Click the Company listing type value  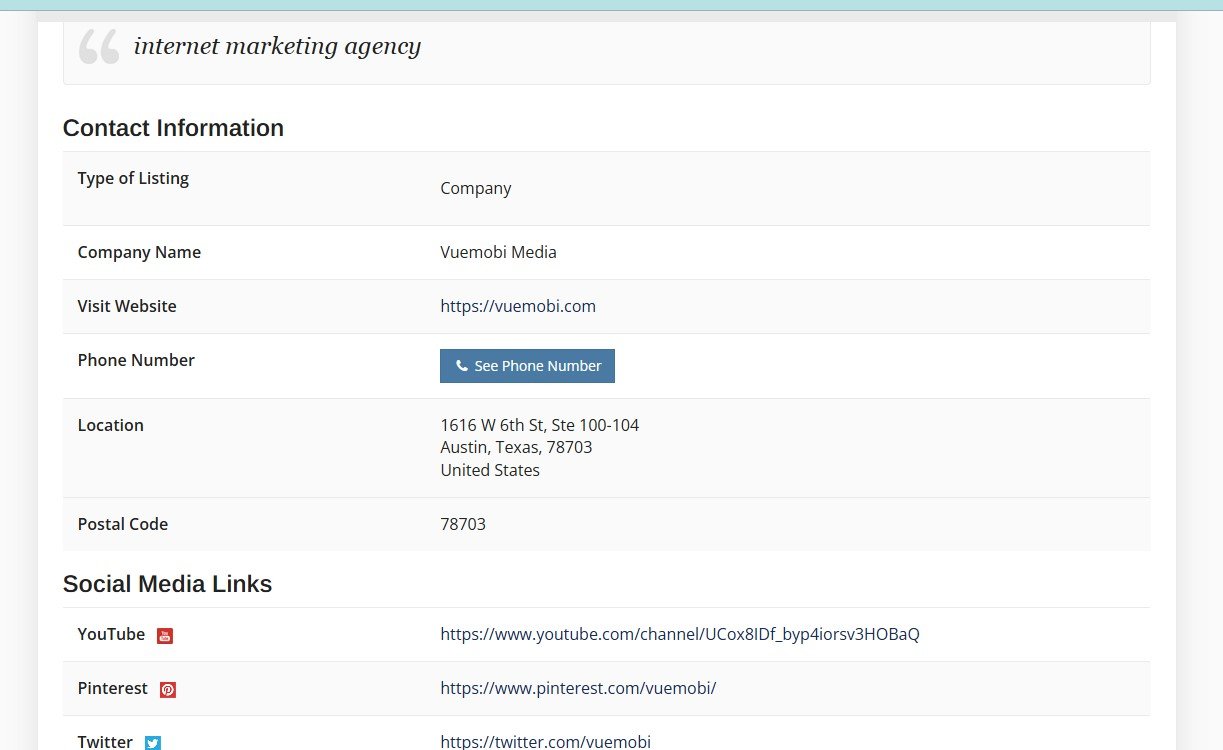pyautogui.click(x=475, y=188)
